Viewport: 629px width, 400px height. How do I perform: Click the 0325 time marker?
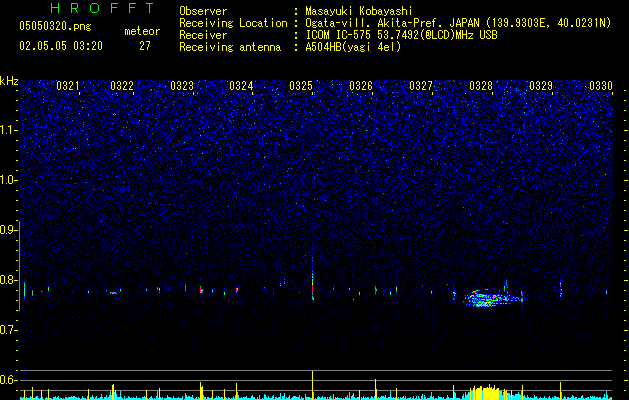301,86
